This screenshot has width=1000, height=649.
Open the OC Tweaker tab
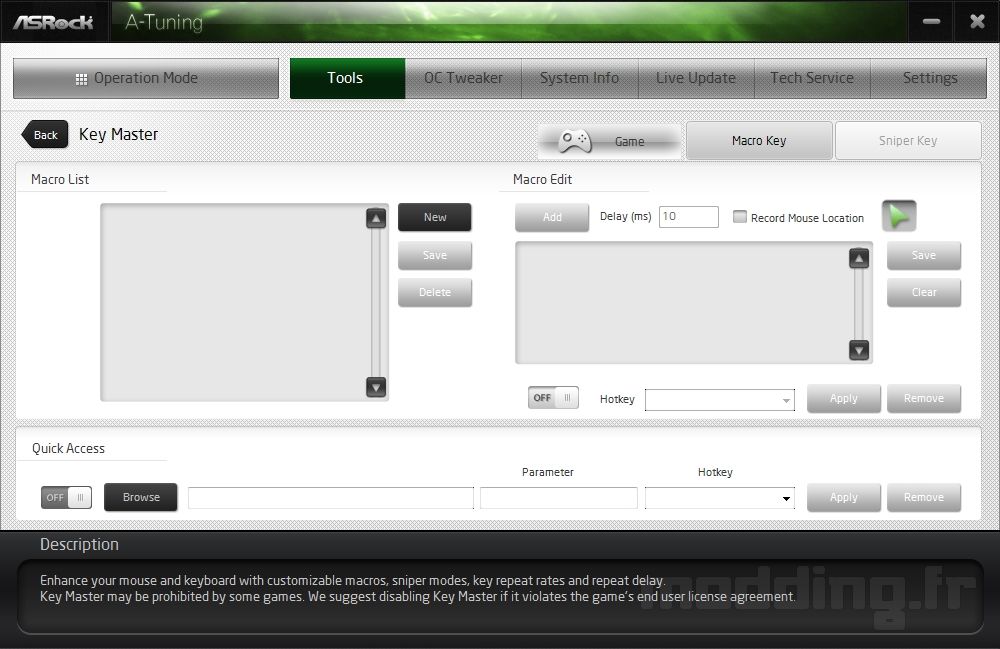(463, 78)
